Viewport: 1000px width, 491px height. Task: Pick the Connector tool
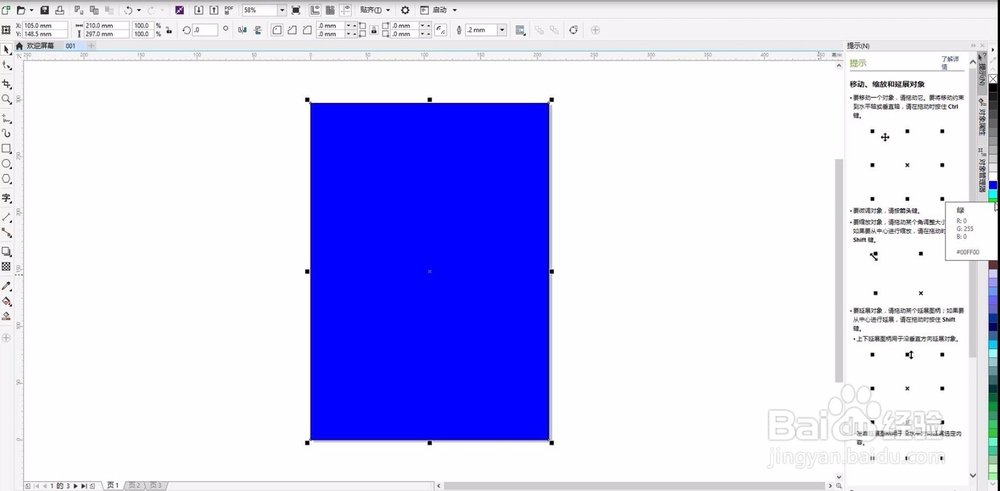(x=6, y=233)
